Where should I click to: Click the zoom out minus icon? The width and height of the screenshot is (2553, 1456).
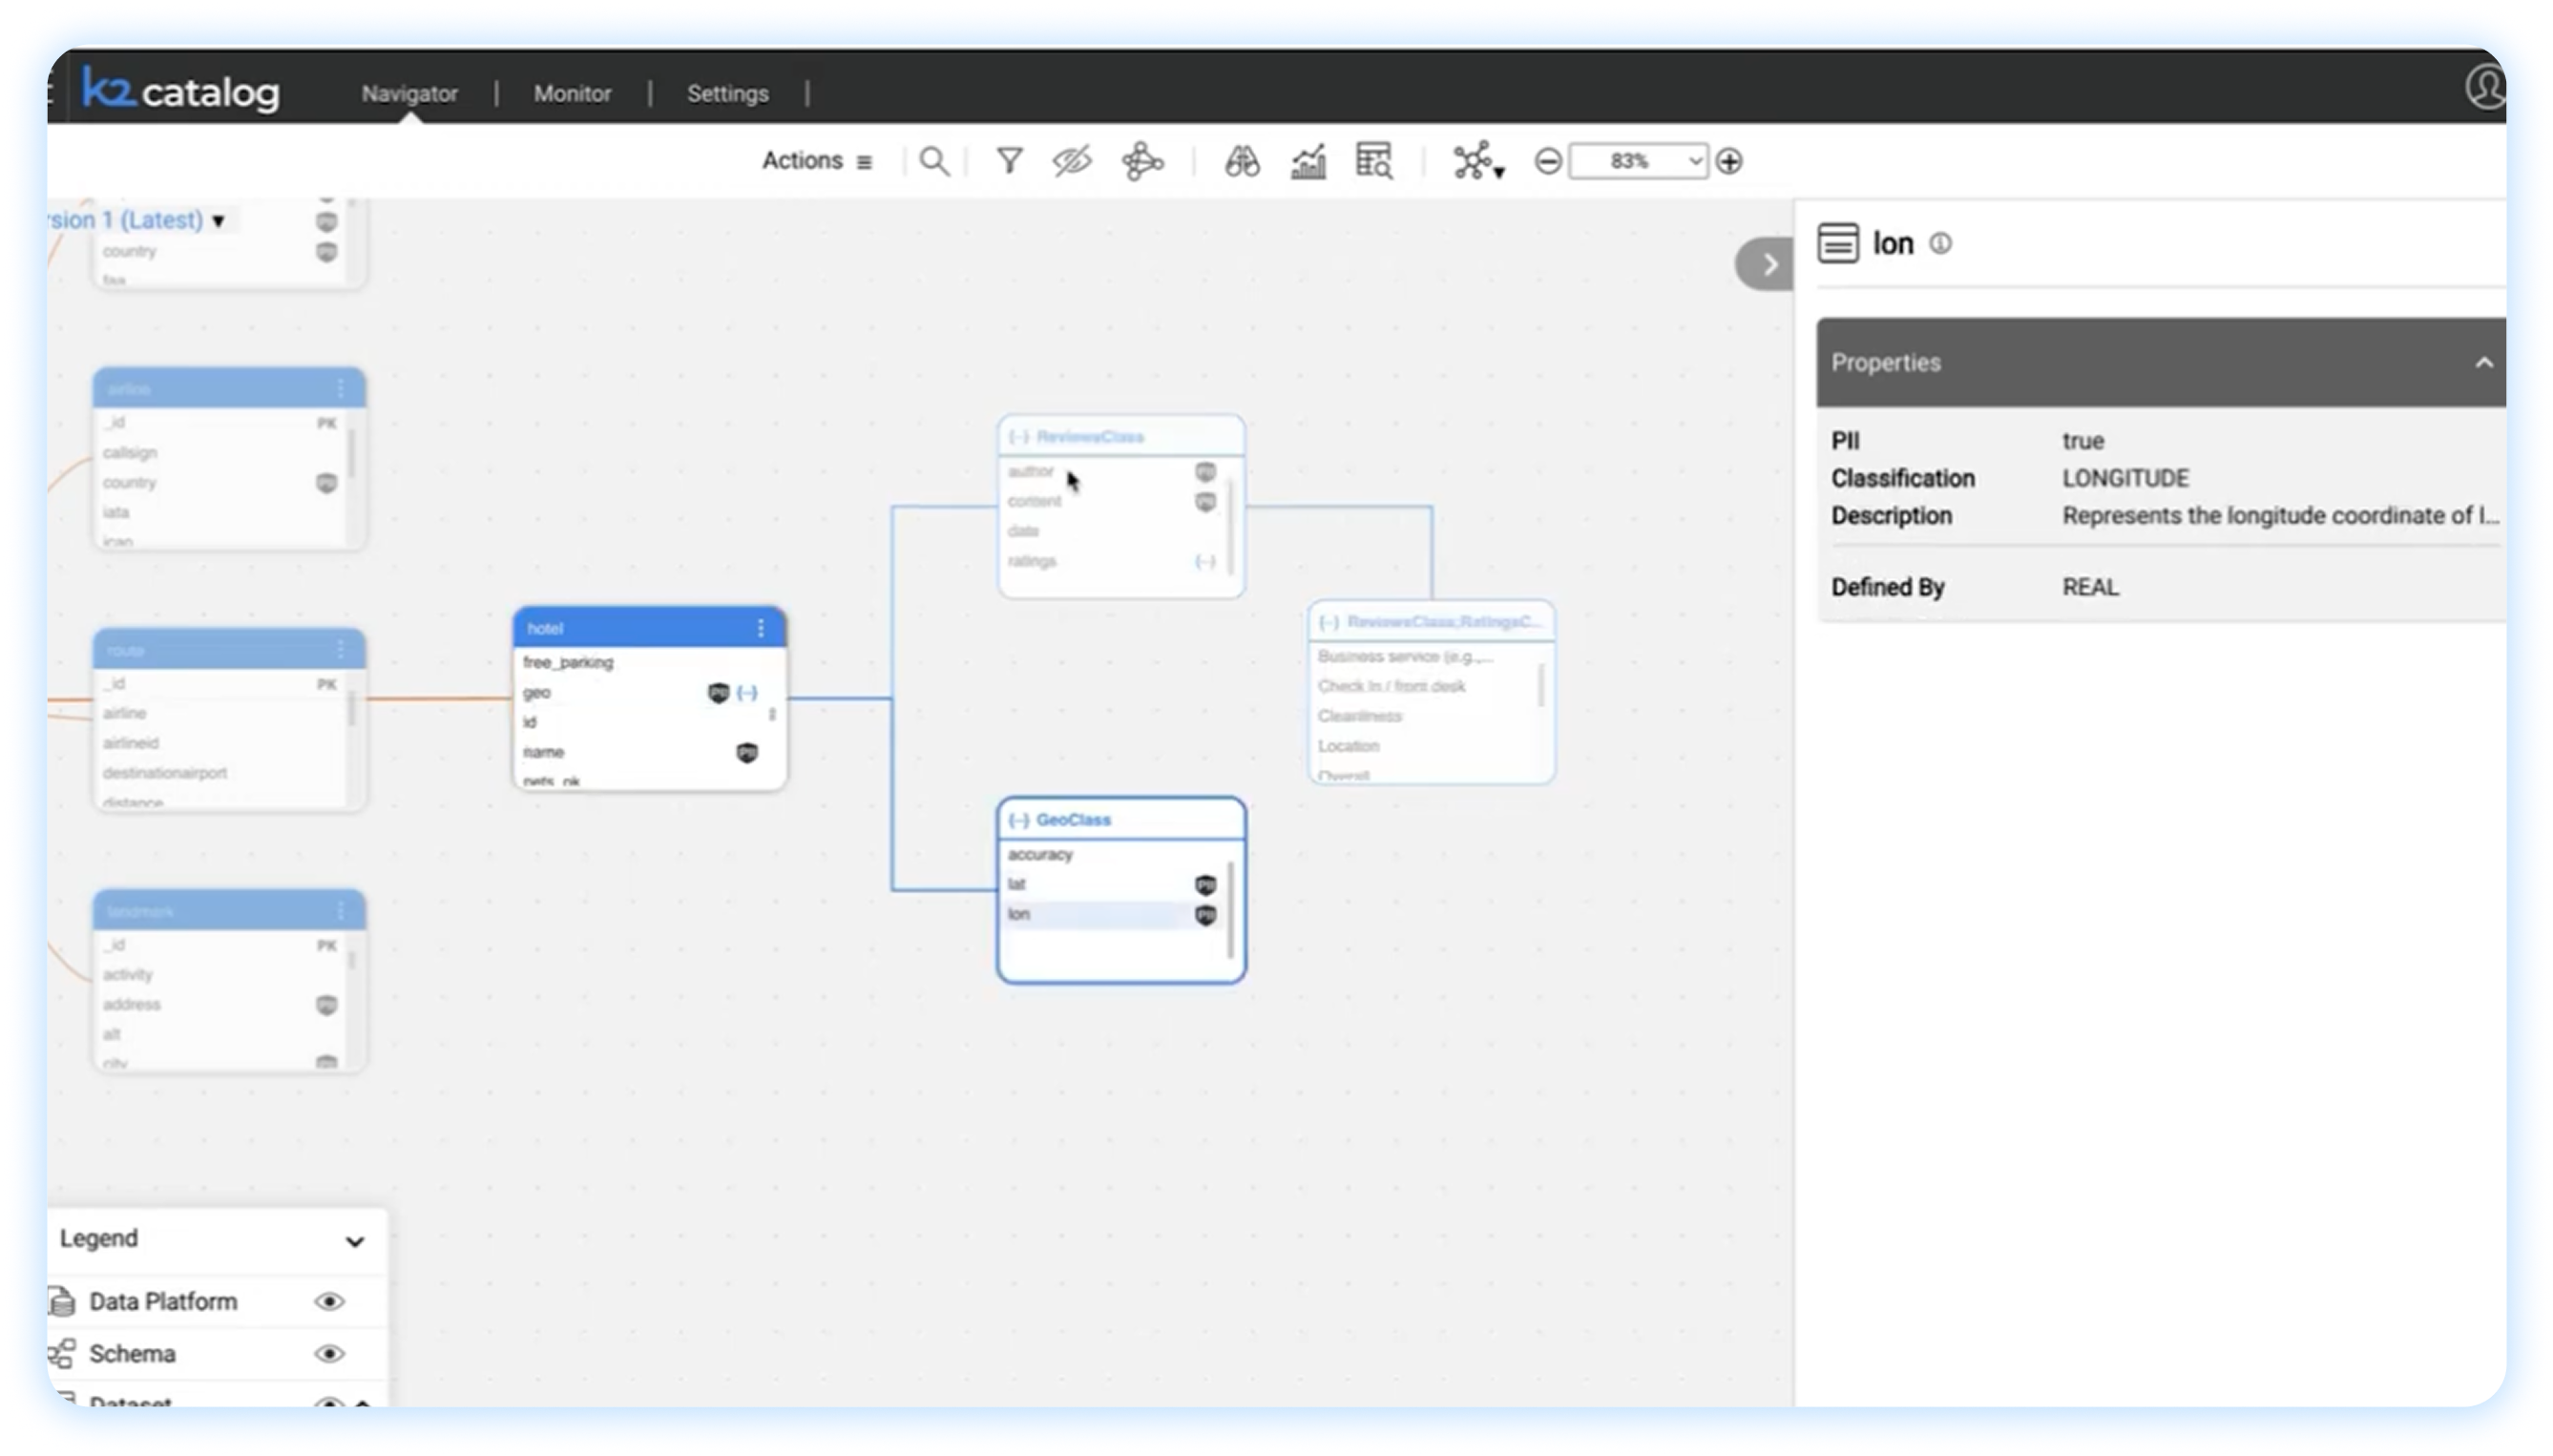(1547, 161)
